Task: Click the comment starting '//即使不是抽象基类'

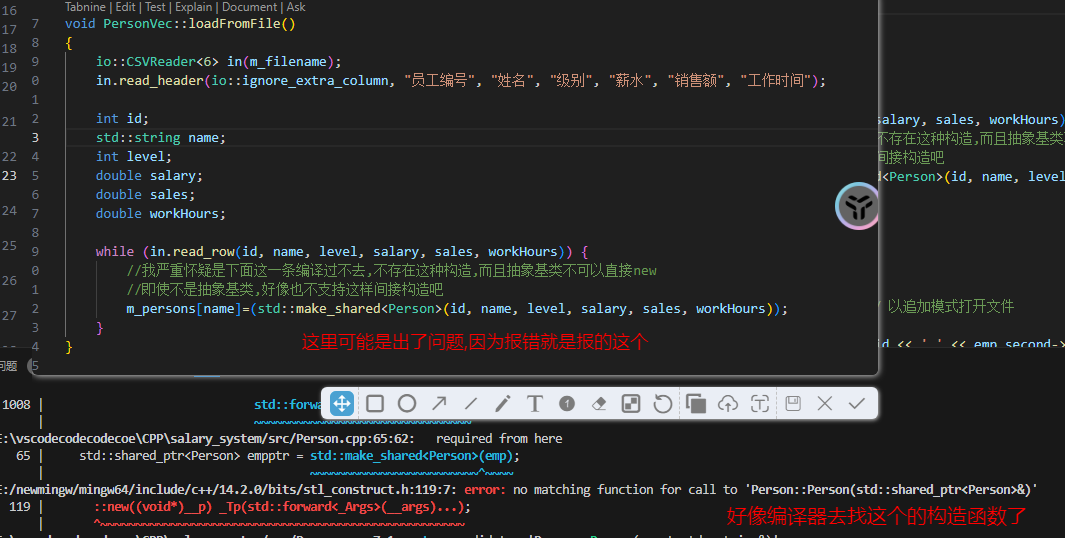Action: (285, 290)
